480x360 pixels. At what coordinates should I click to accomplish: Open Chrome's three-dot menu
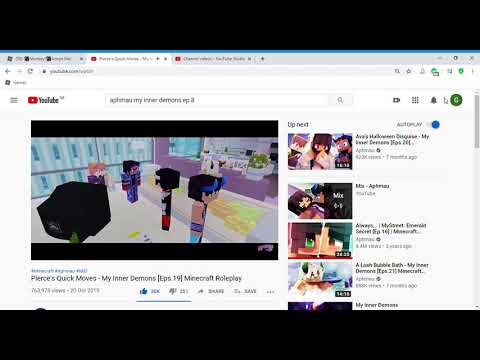[472, 71]
